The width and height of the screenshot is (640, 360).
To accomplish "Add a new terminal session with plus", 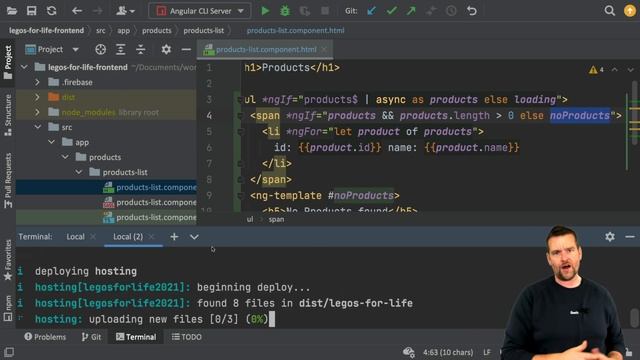I will click(174, 237).
